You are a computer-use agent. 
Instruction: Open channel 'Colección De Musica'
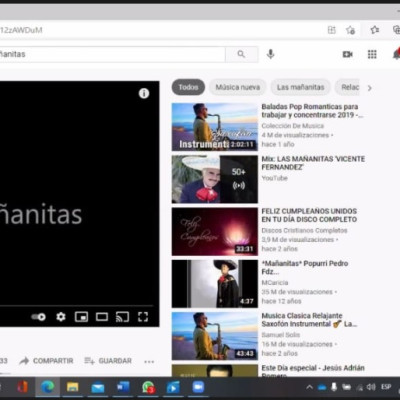[x=292, y=126]
